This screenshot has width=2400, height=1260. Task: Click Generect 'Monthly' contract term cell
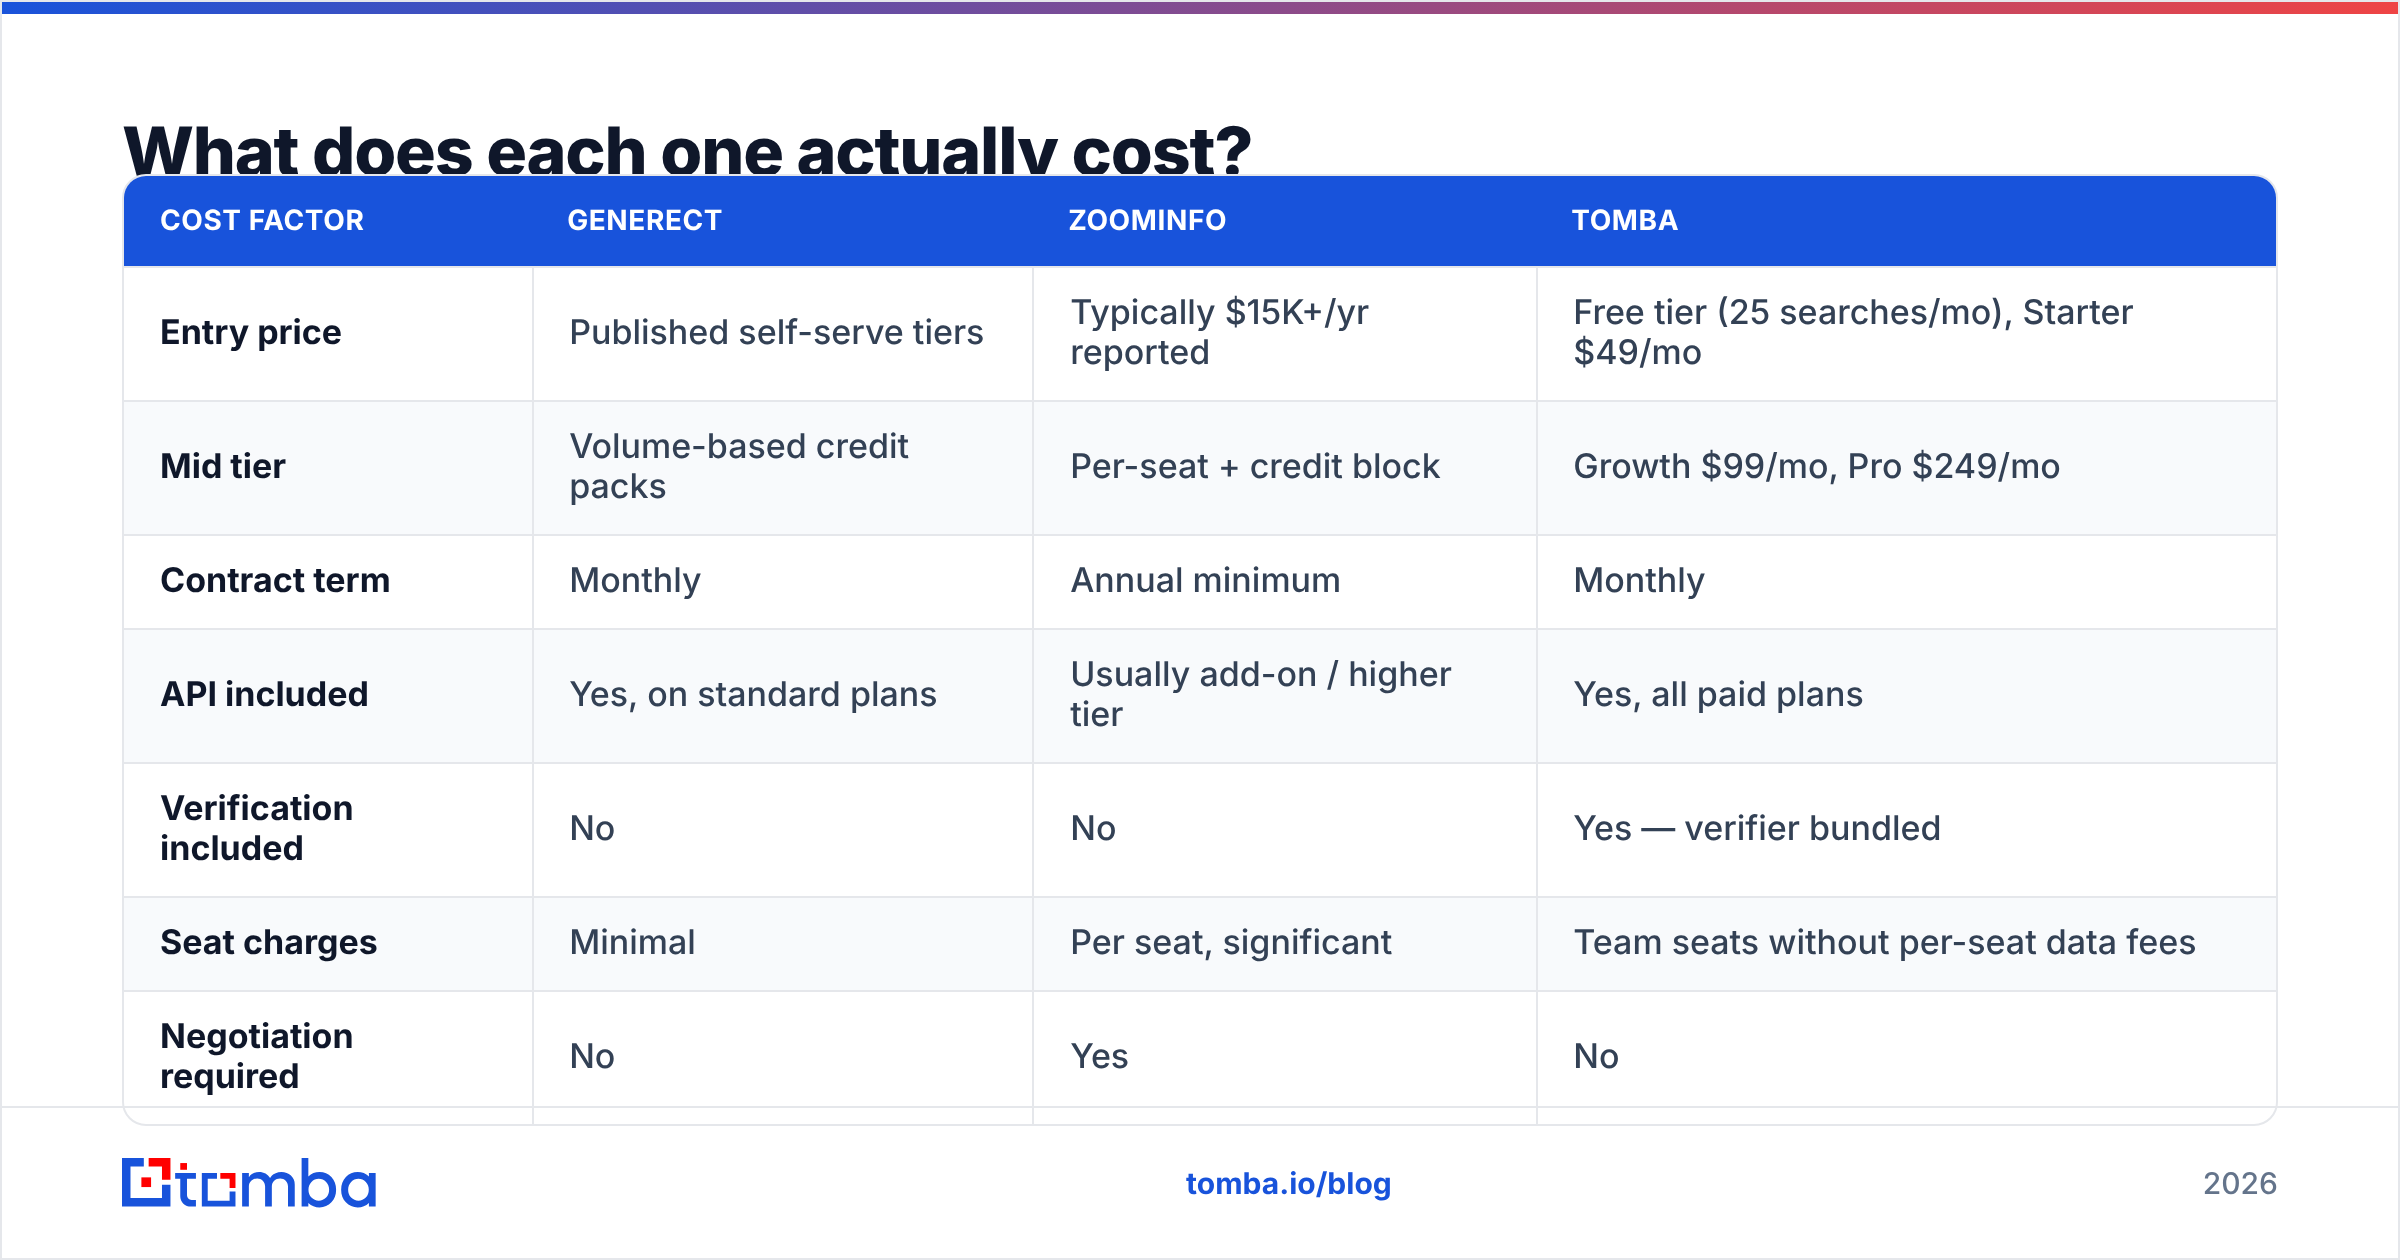point(635,580)
